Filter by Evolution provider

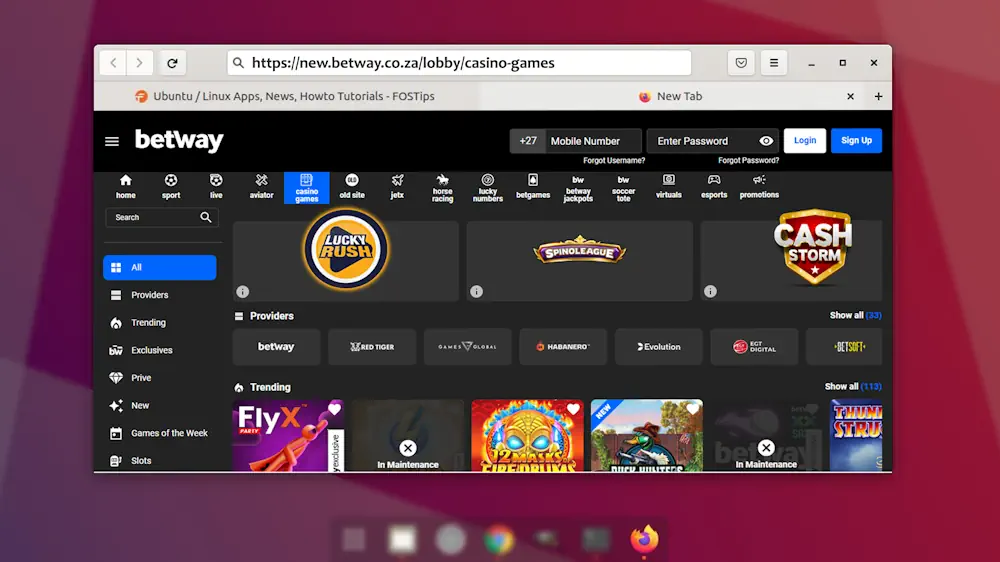(659, 346)
